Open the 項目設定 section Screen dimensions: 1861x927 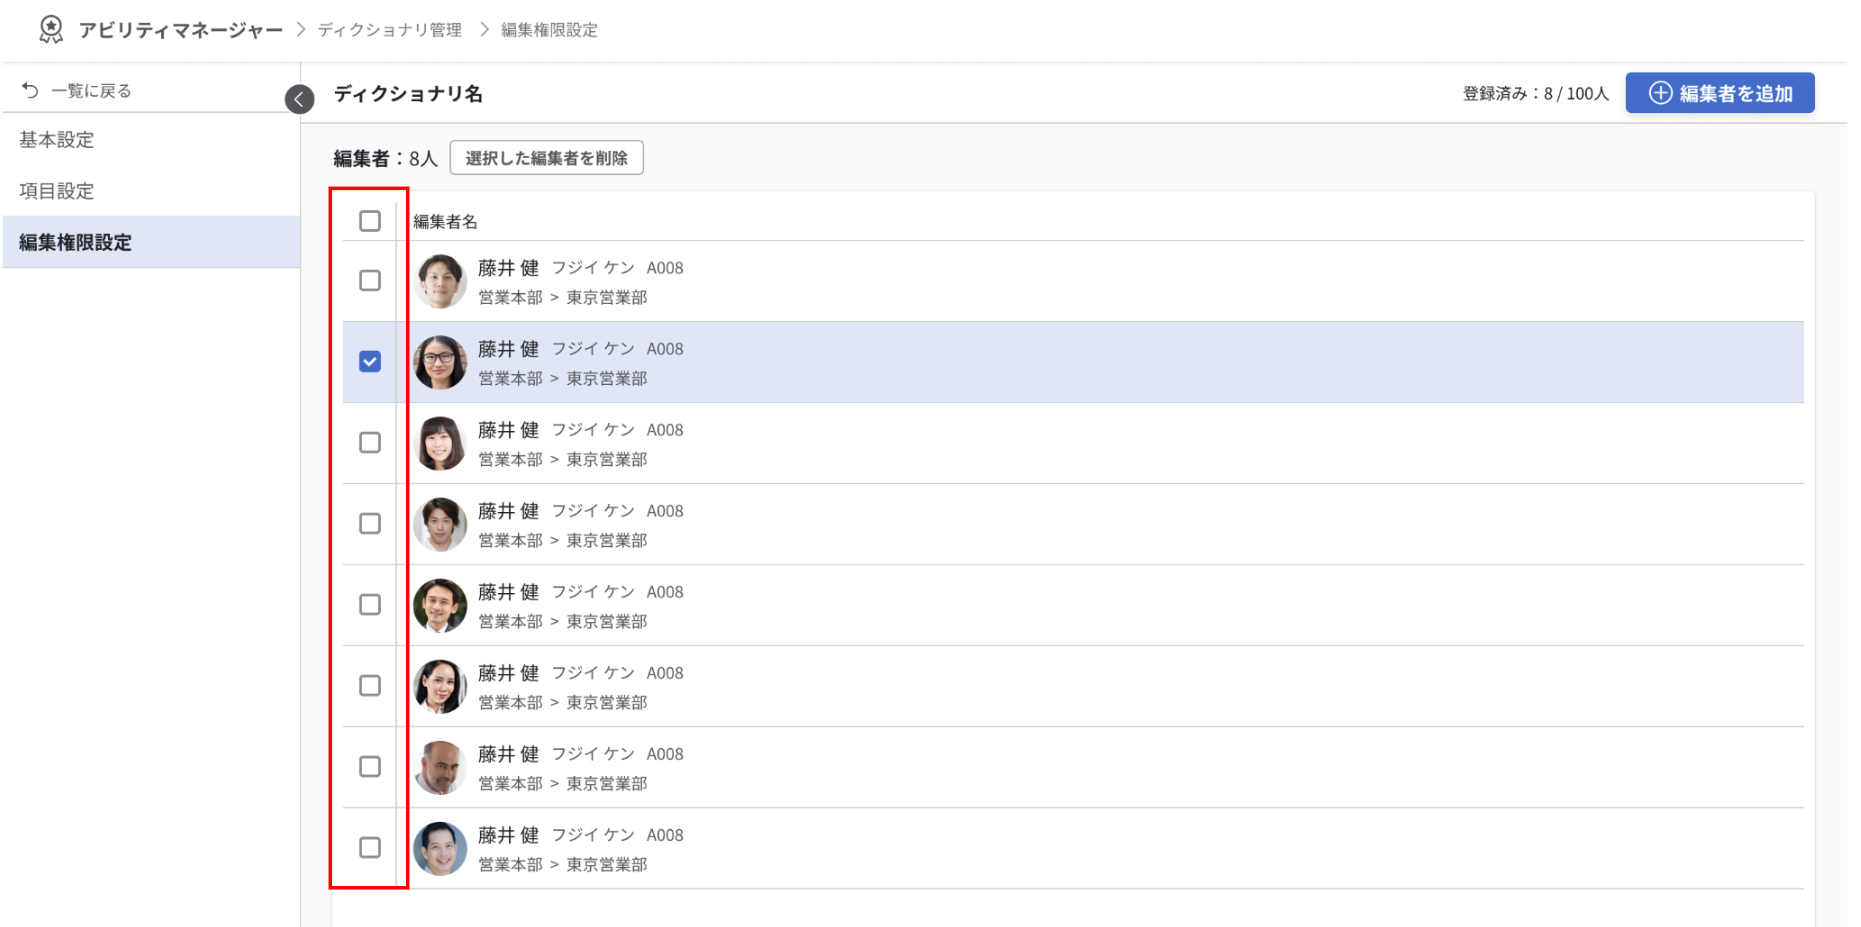coord(56,190)
